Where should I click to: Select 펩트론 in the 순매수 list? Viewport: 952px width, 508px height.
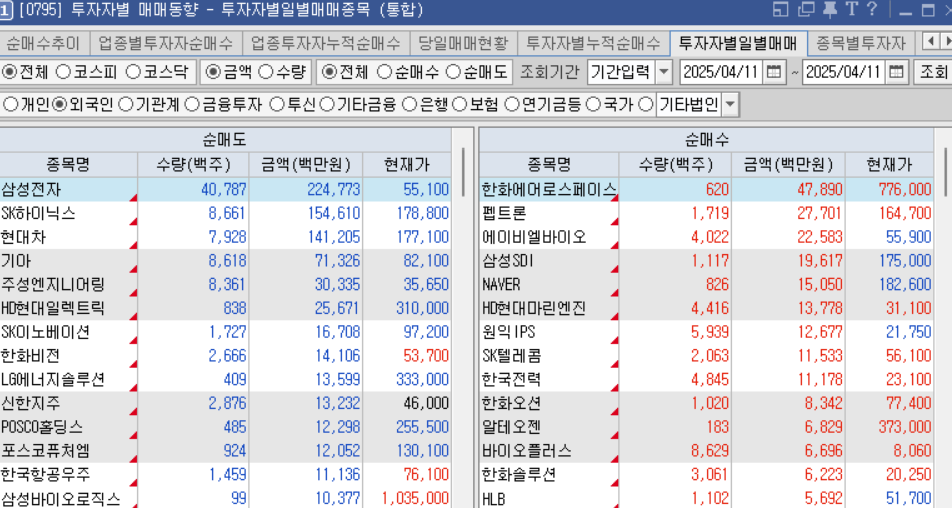(x=706, y=213)
